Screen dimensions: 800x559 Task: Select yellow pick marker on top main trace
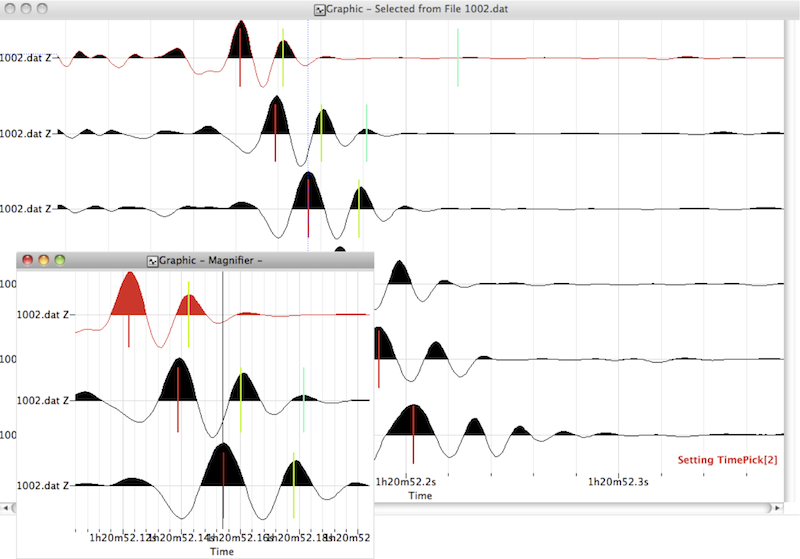282,60
